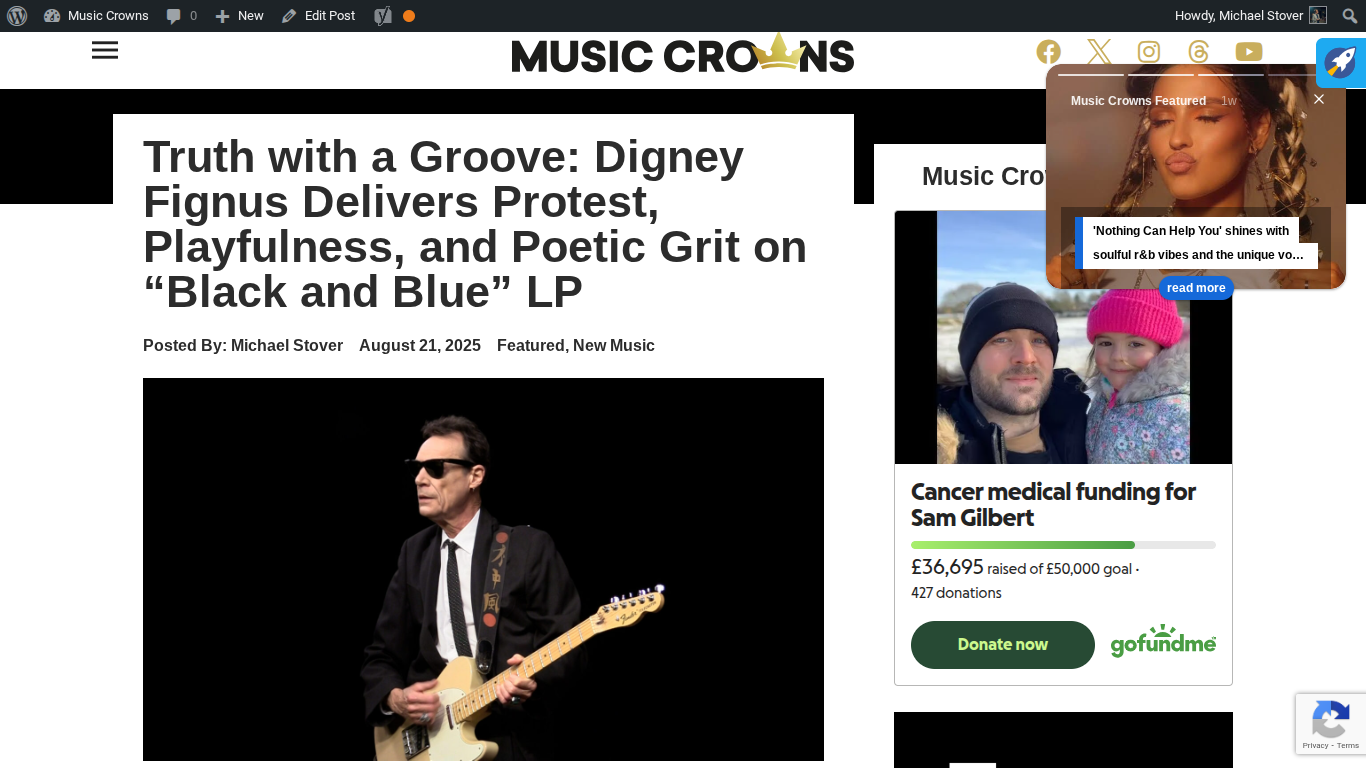Open the X (Twitter) social icon
1366x768 pixels.
click(x=1099, y=52)
